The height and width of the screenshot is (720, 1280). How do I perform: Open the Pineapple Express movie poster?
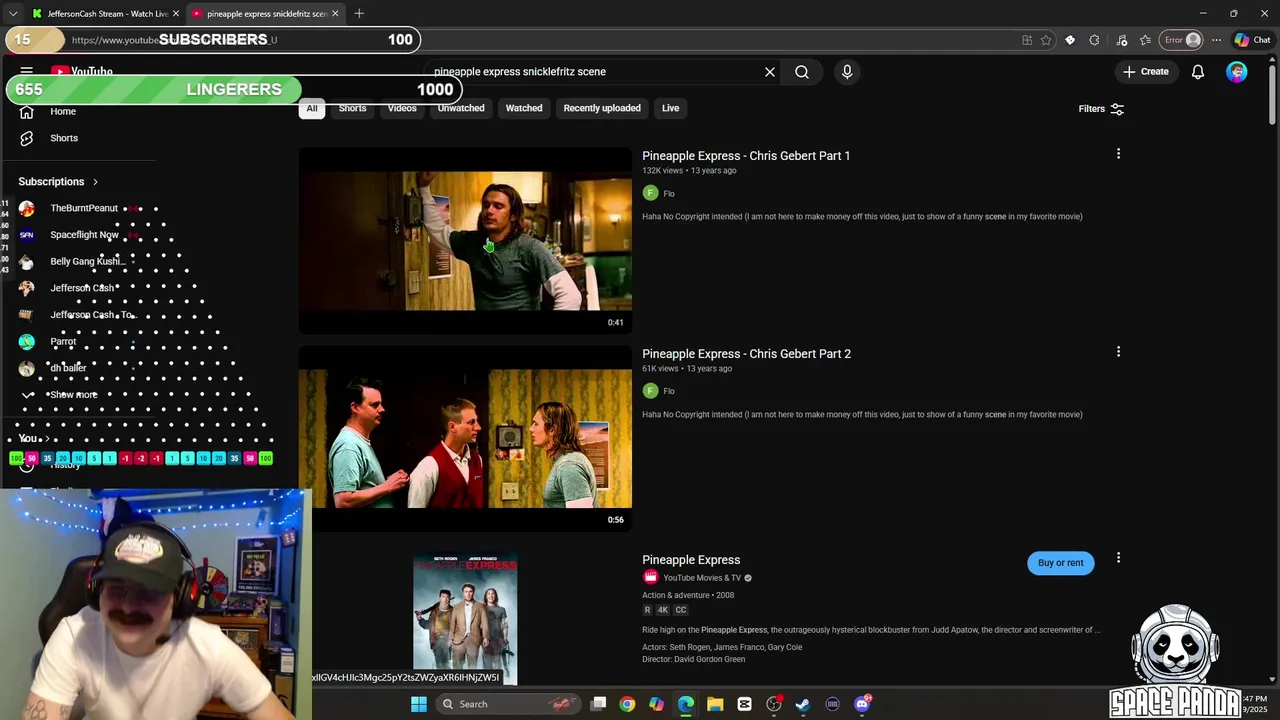pyautogui.click(x=465, y=619)
